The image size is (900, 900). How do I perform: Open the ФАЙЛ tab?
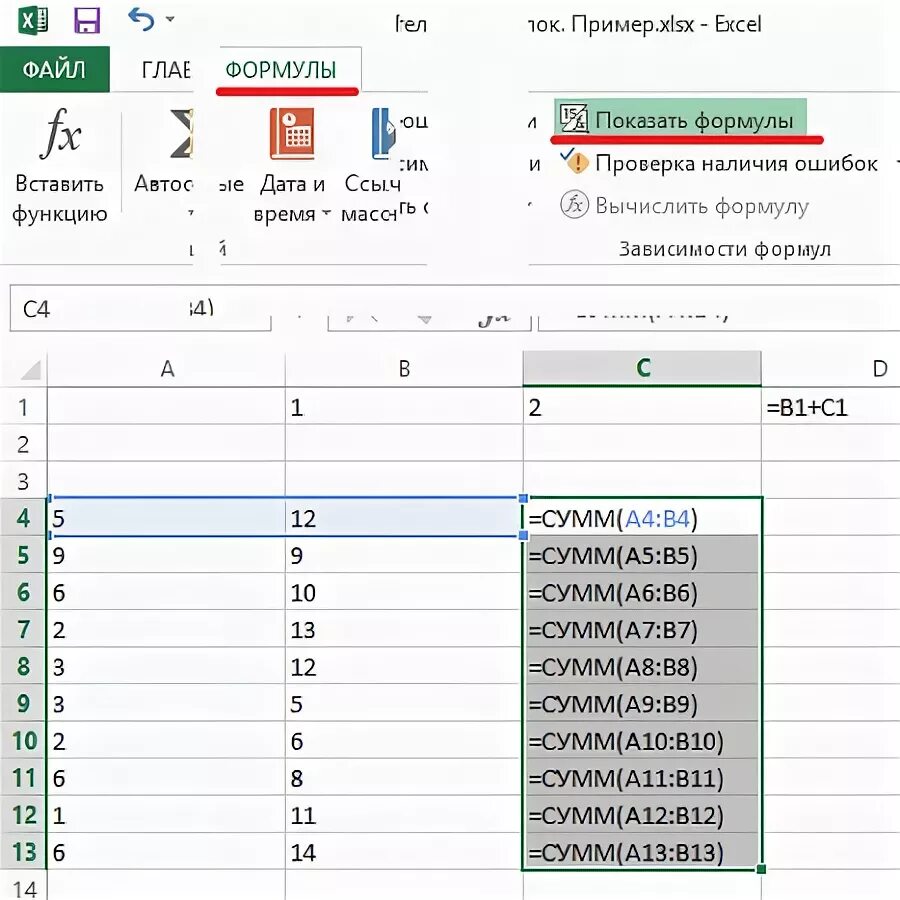click(55, 69)
